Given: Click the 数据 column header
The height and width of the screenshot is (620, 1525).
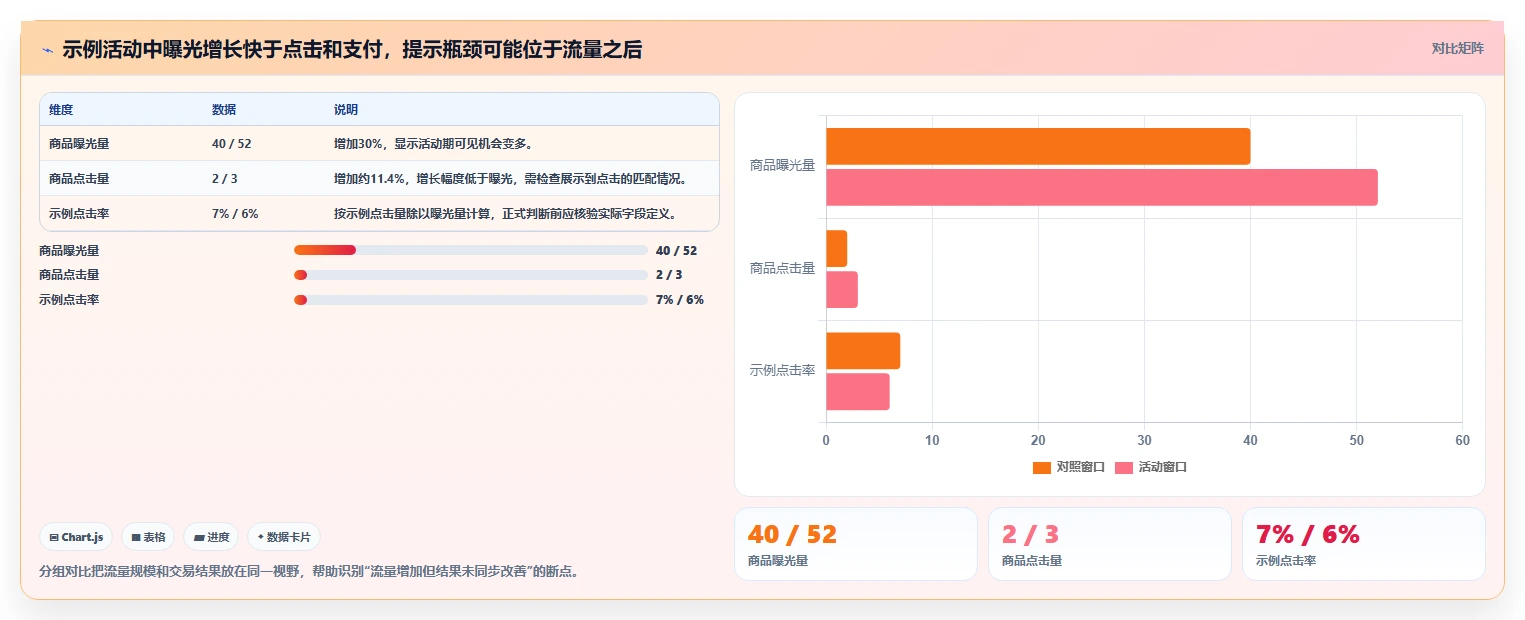Looking at the screenshot, I should tap(224, 110).
